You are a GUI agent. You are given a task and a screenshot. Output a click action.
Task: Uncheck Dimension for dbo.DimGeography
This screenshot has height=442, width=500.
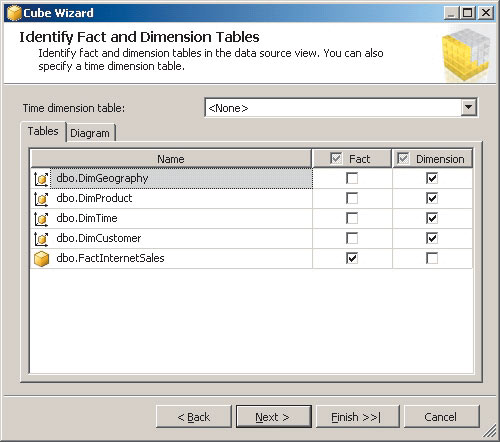[x=432, y=178]
